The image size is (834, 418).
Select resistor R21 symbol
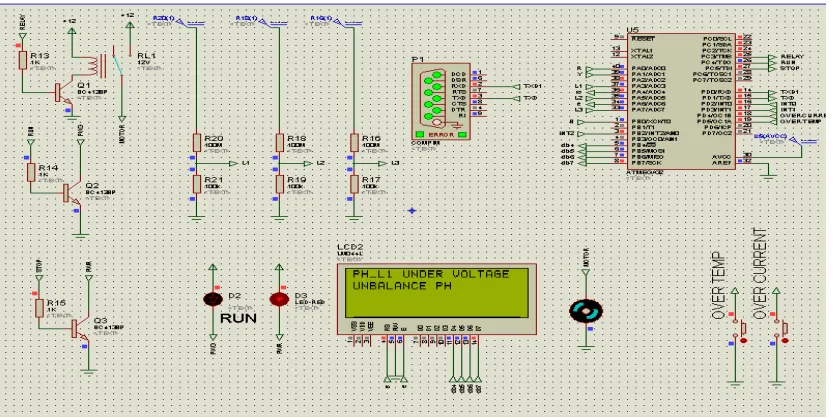[196, 184]
